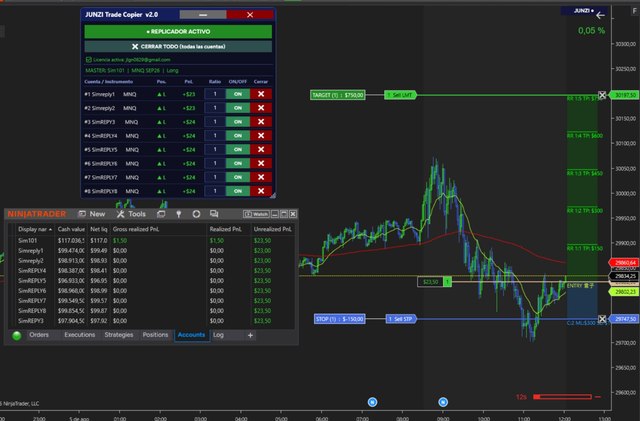
Task: Close position for #6 SimREPLY6 with red X
Action: (x=261, y=163)
